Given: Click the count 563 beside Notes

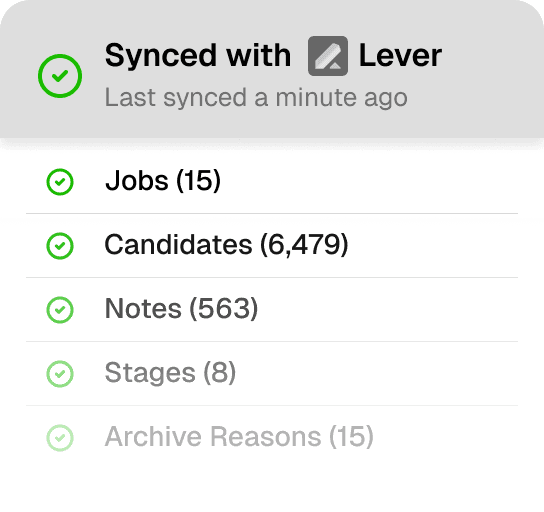Looking at the screenshot, I should (x=223, y=308).
